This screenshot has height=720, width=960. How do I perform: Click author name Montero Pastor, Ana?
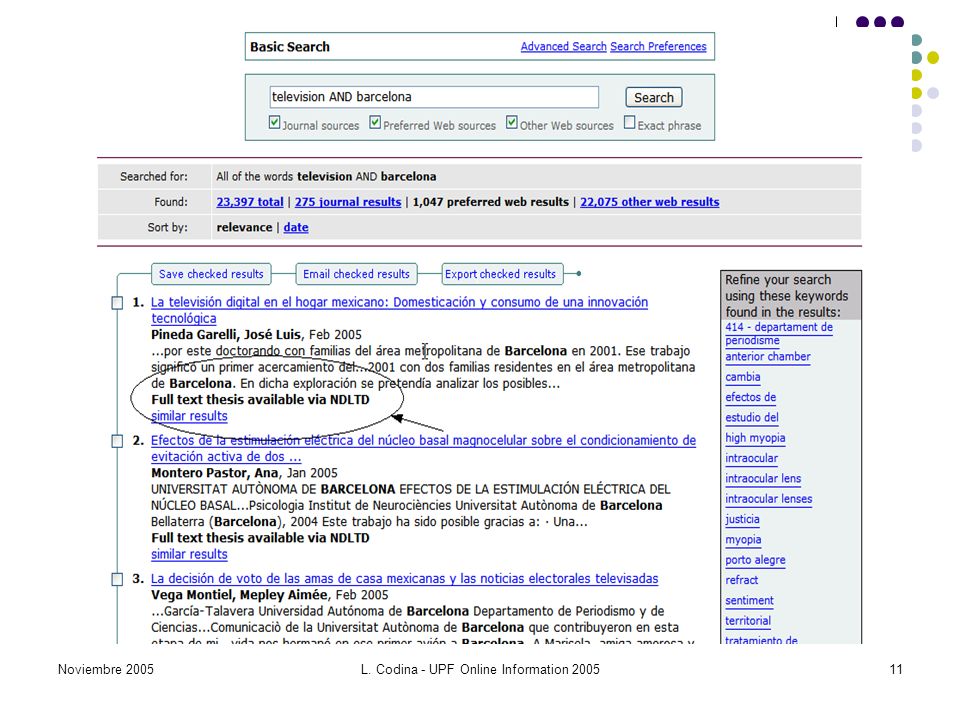point(214,473)
